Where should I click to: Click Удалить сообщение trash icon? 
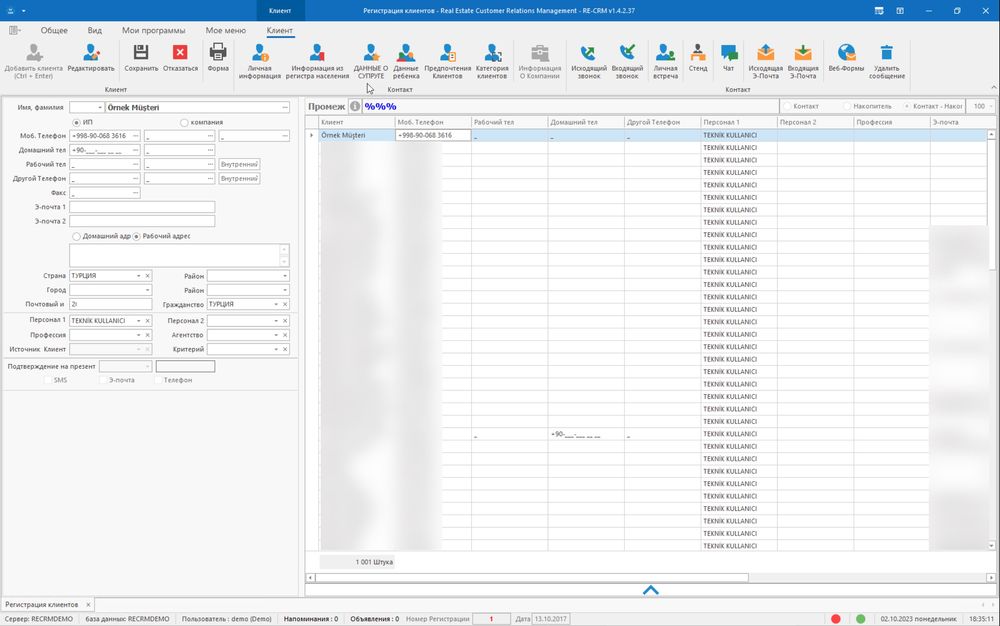[886, 53]
